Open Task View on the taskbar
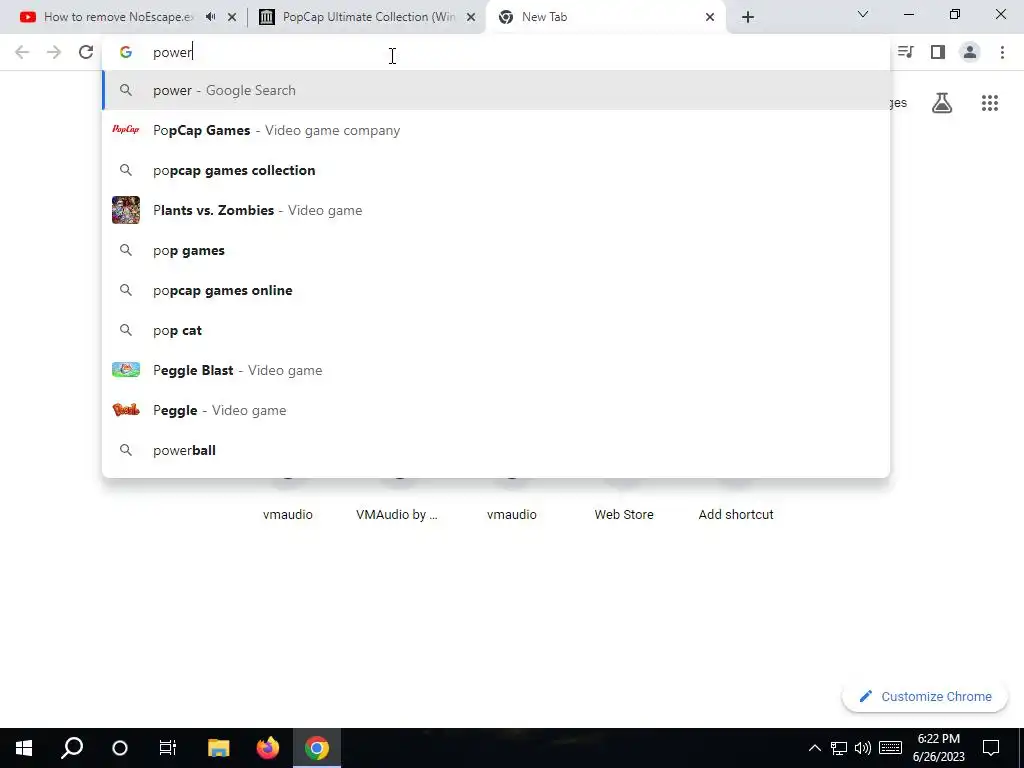The image size is (1024, 768). 168,748
